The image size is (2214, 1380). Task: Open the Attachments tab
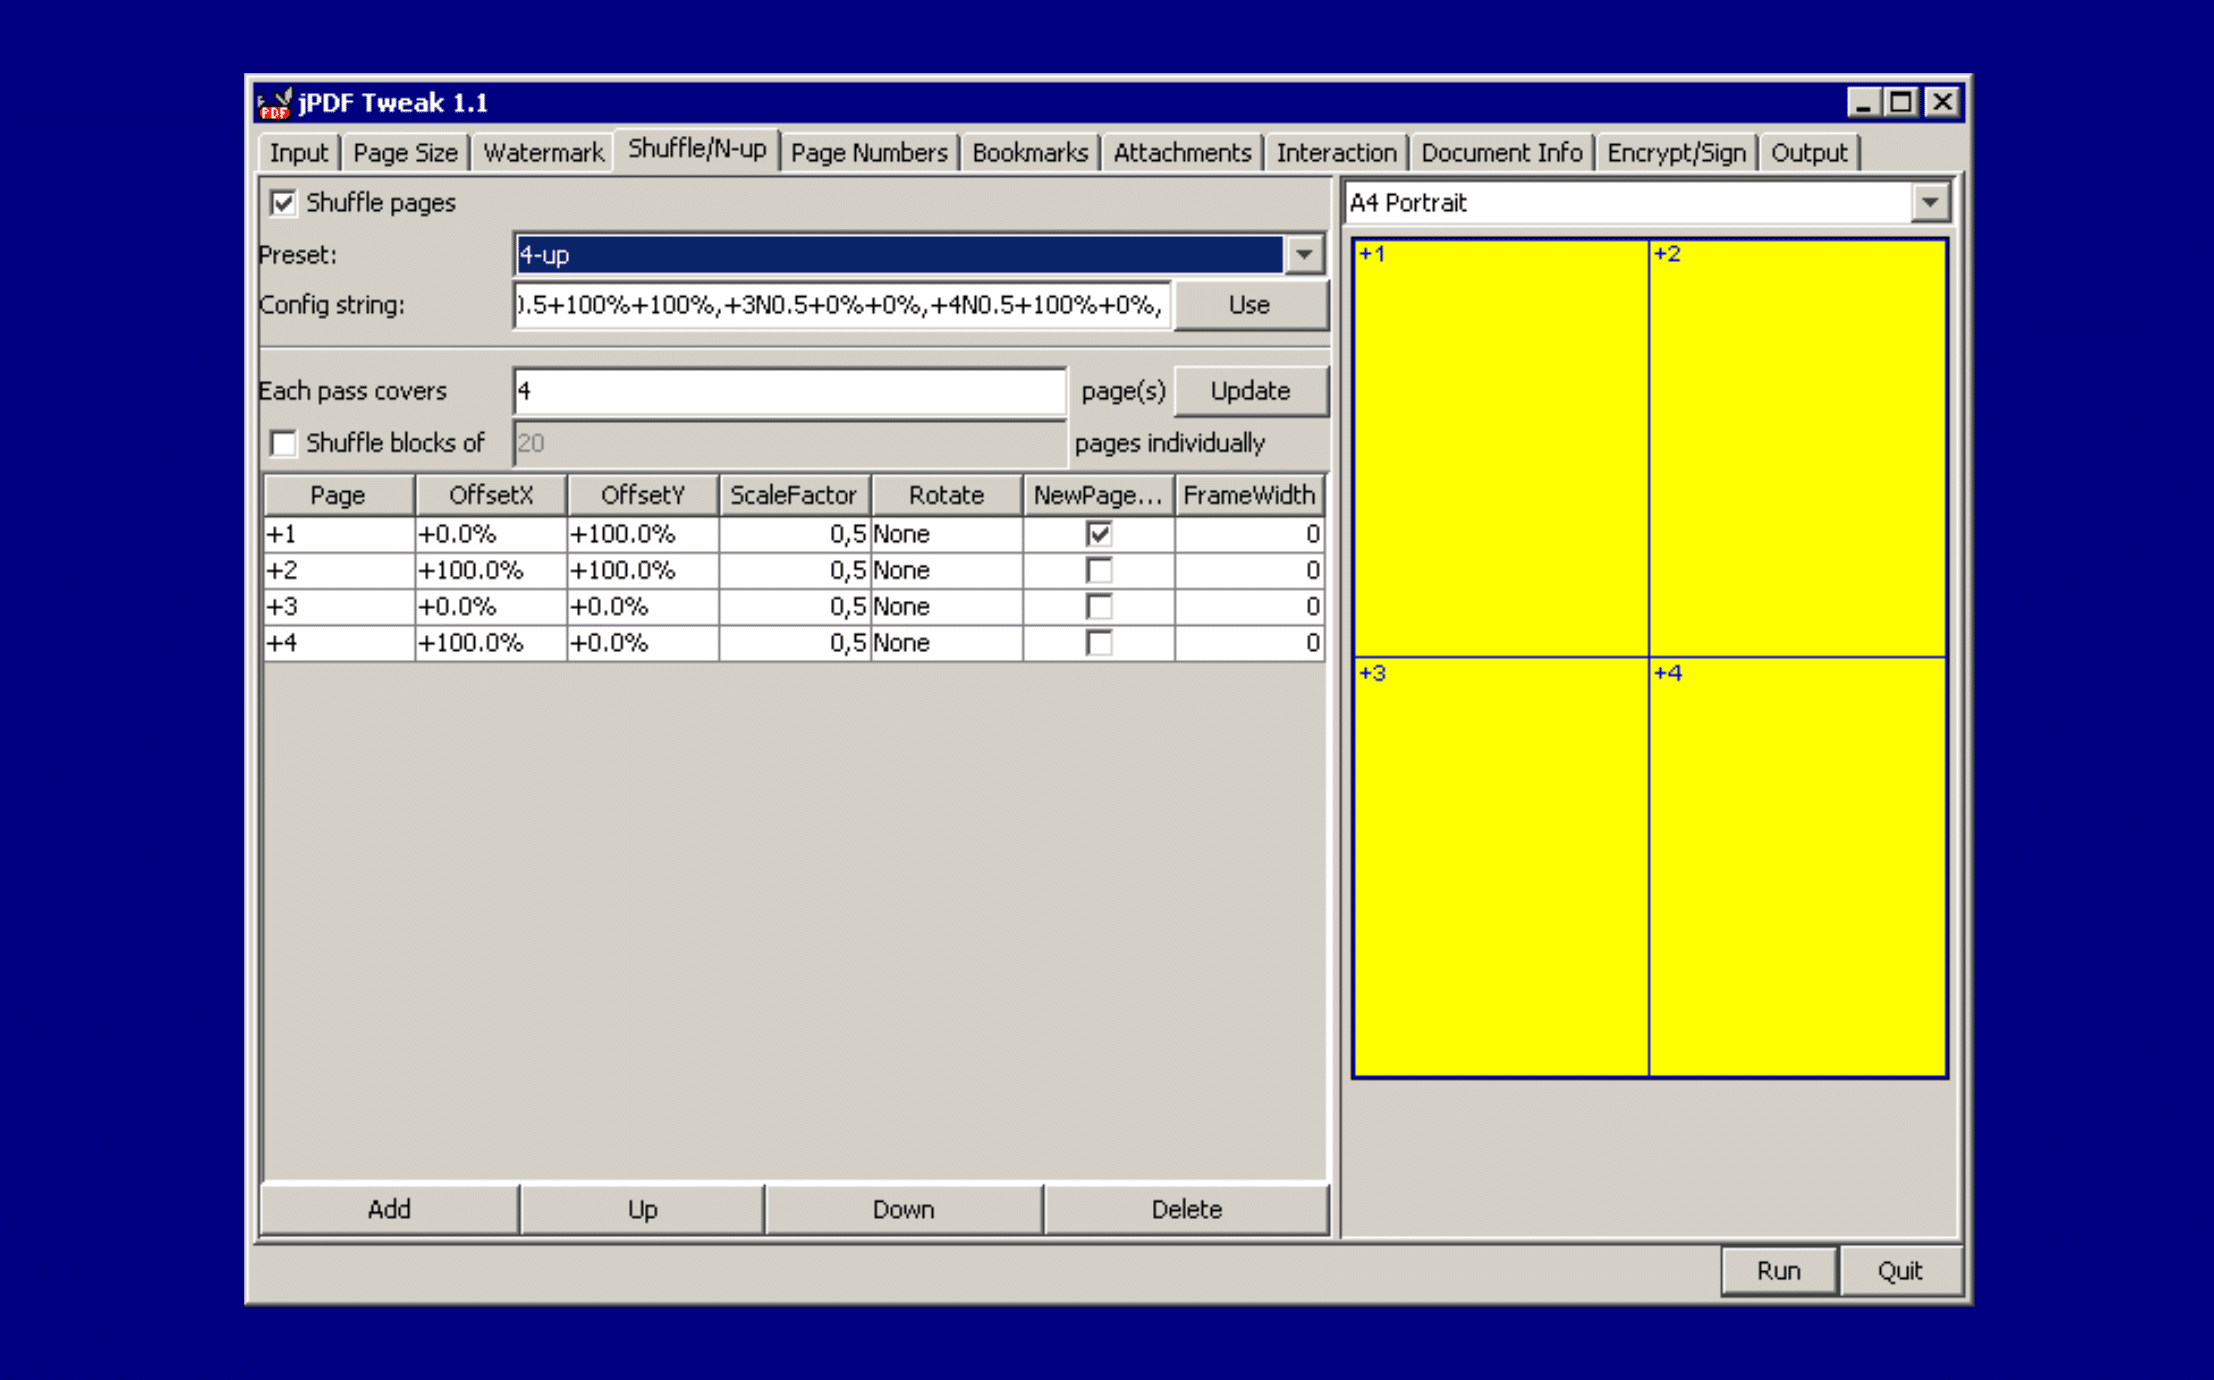1182,153
